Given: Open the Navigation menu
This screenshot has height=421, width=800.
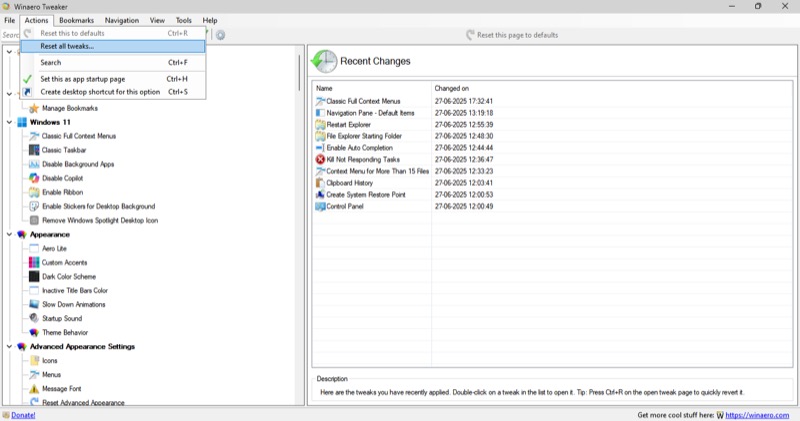Looking at the screenshot, I should click(x=122, y=20).
